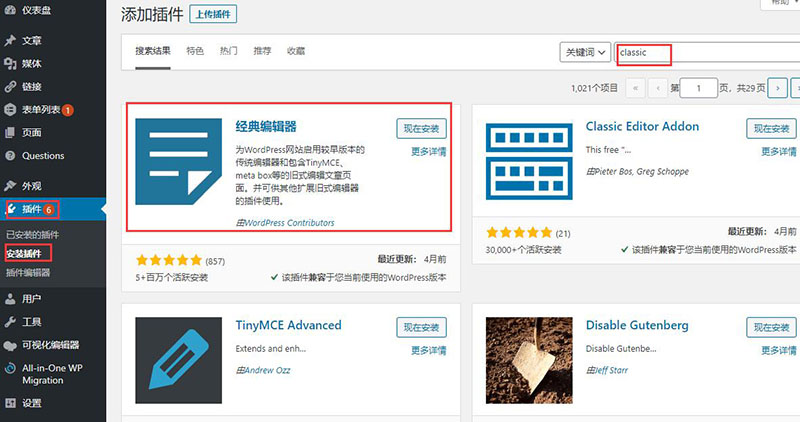
Task: Click the current page number field
Action: coord(699,88)
